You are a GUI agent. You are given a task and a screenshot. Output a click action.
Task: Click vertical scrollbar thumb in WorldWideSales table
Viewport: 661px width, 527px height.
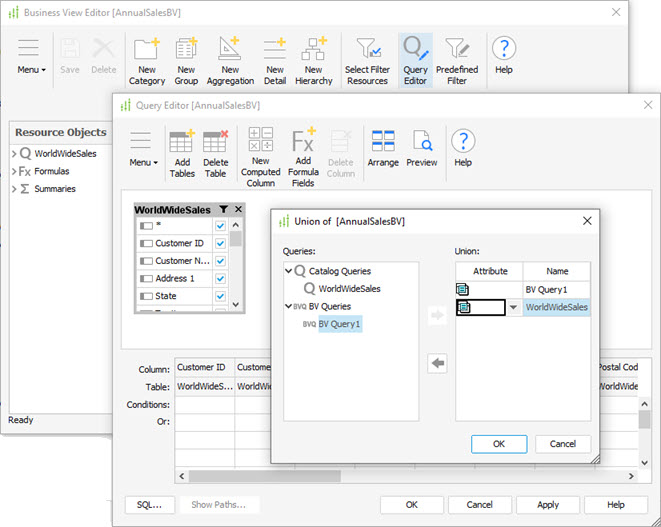click(236, 238)
